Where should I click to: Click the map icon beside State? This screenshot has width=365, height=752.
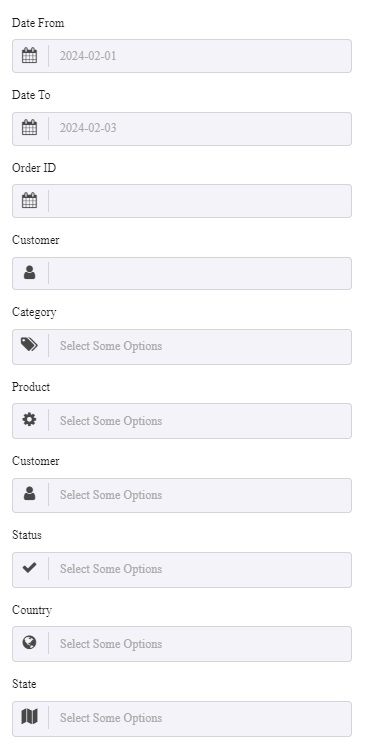tap(29, 717)
